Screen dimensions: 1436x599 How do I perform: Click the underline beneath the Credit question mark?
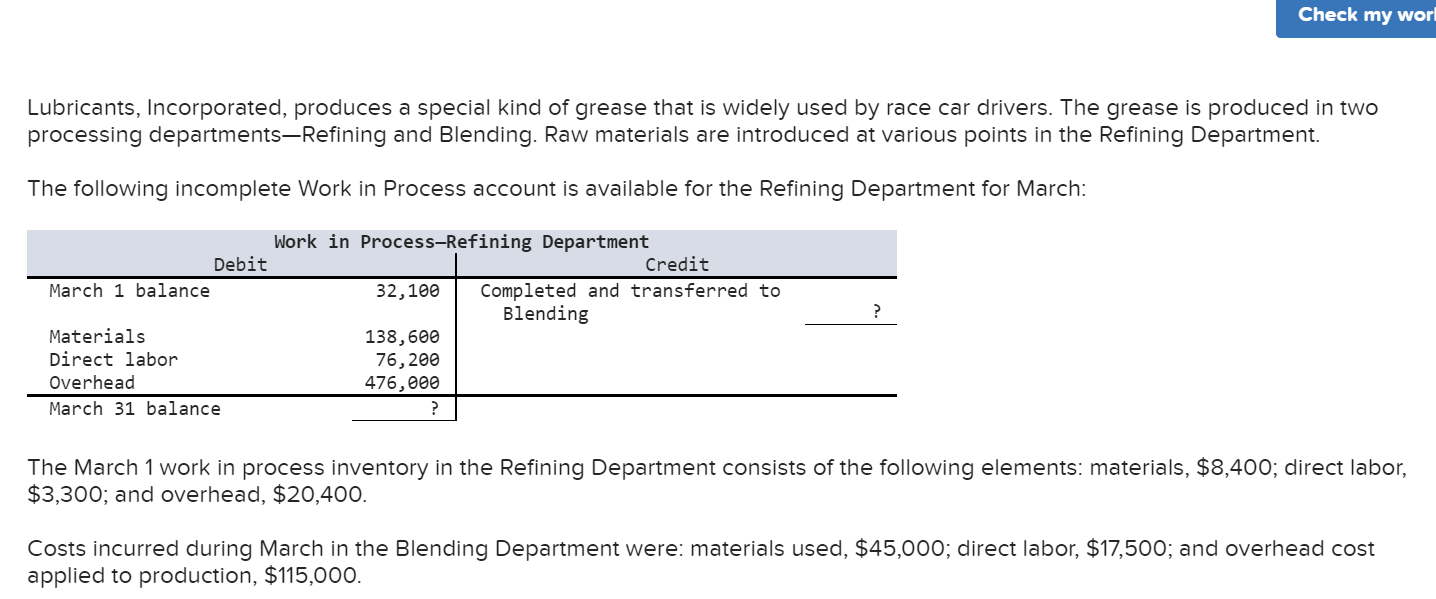pos(850,322)
